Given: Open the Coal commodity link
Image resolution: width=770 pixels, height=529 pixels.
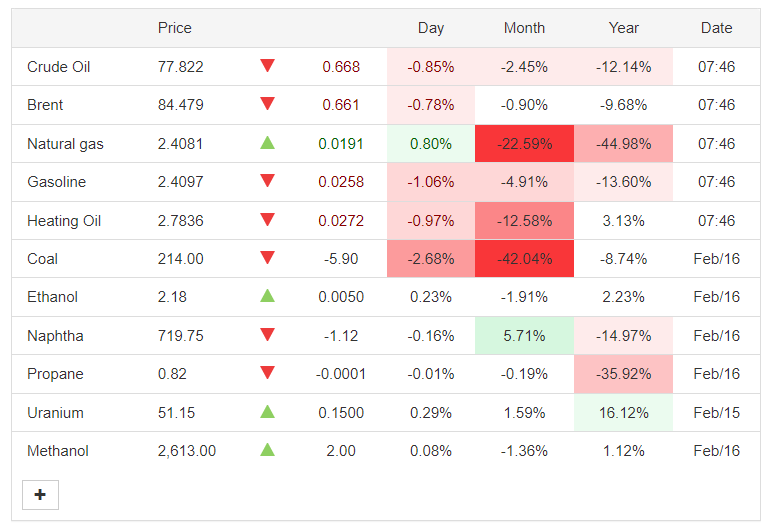Looking at the screenshot, I should click(x=42, y=259).
